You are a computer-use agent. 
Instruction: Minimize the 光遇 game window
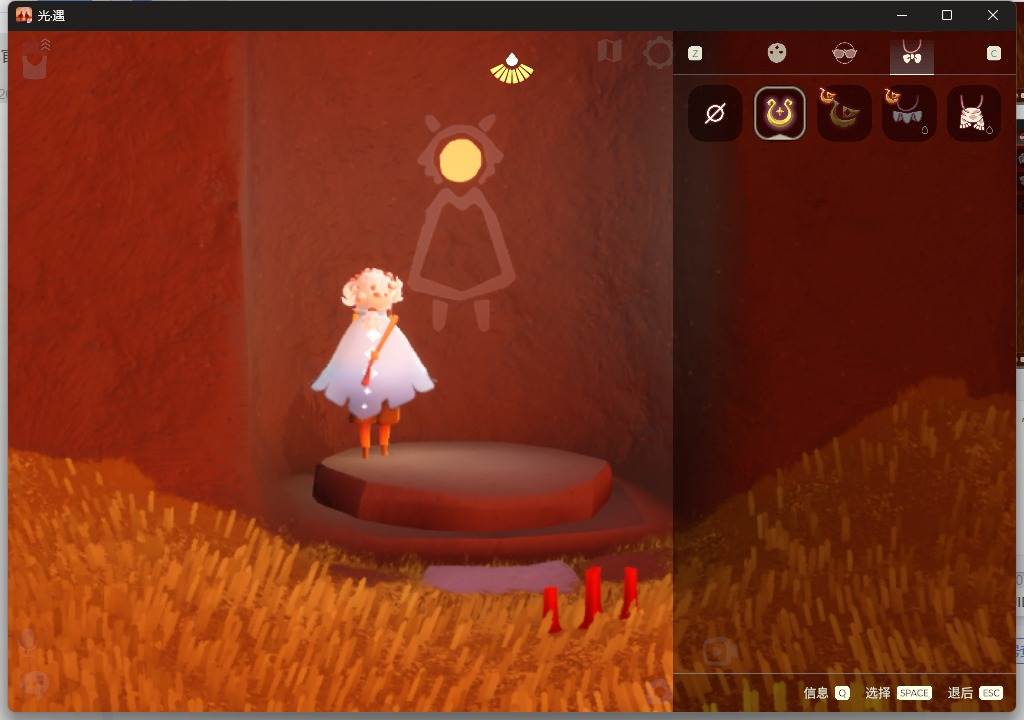click(903, 15)
